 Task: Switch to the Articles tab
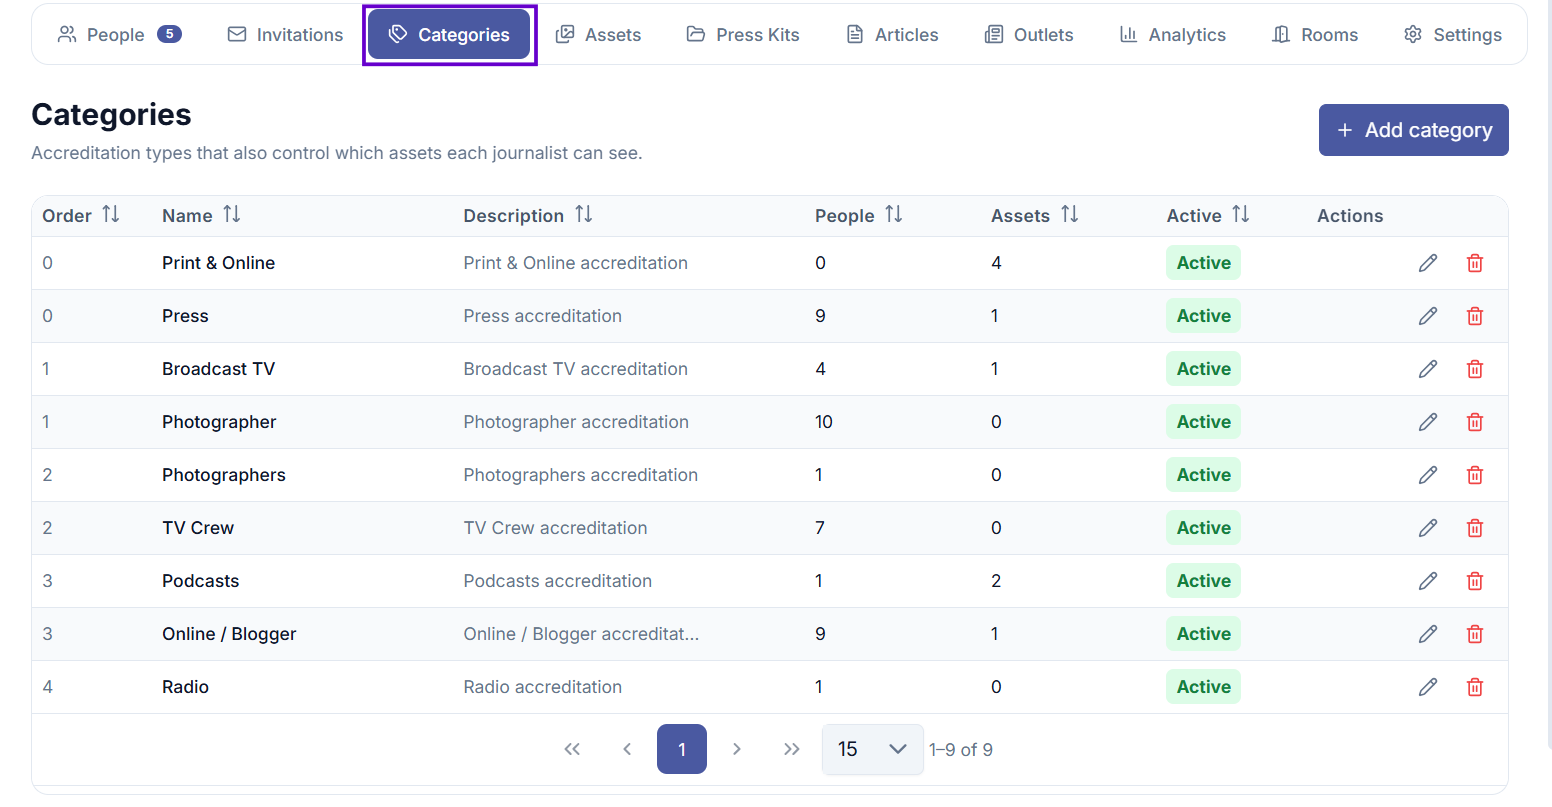[x=892, y=35]
